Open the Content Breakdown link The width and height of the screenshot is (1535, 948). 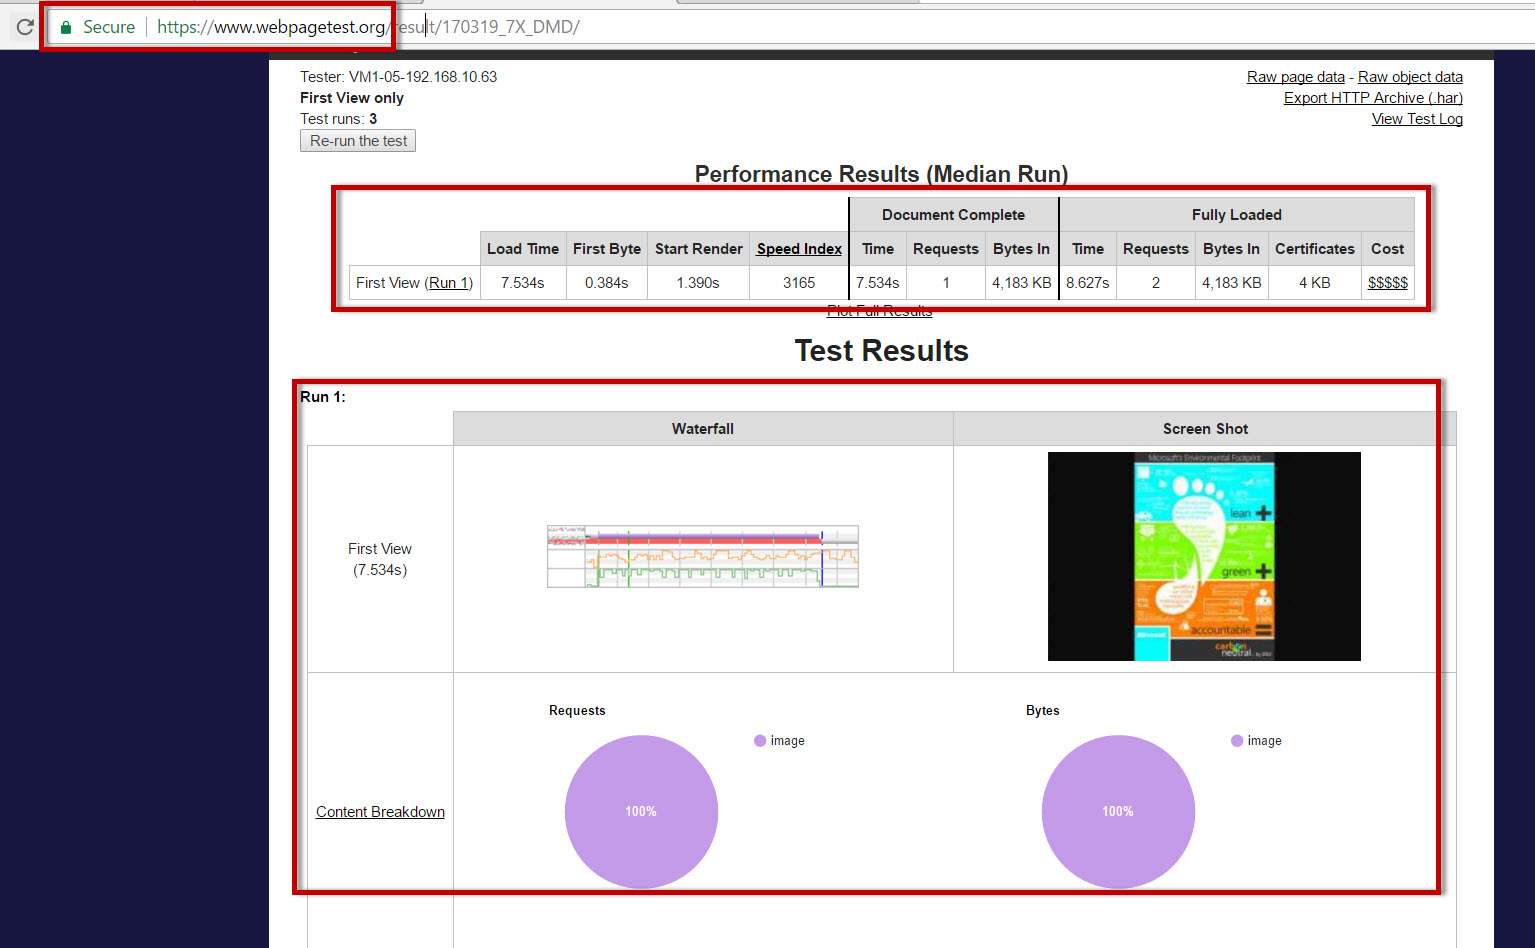(380, 812)
